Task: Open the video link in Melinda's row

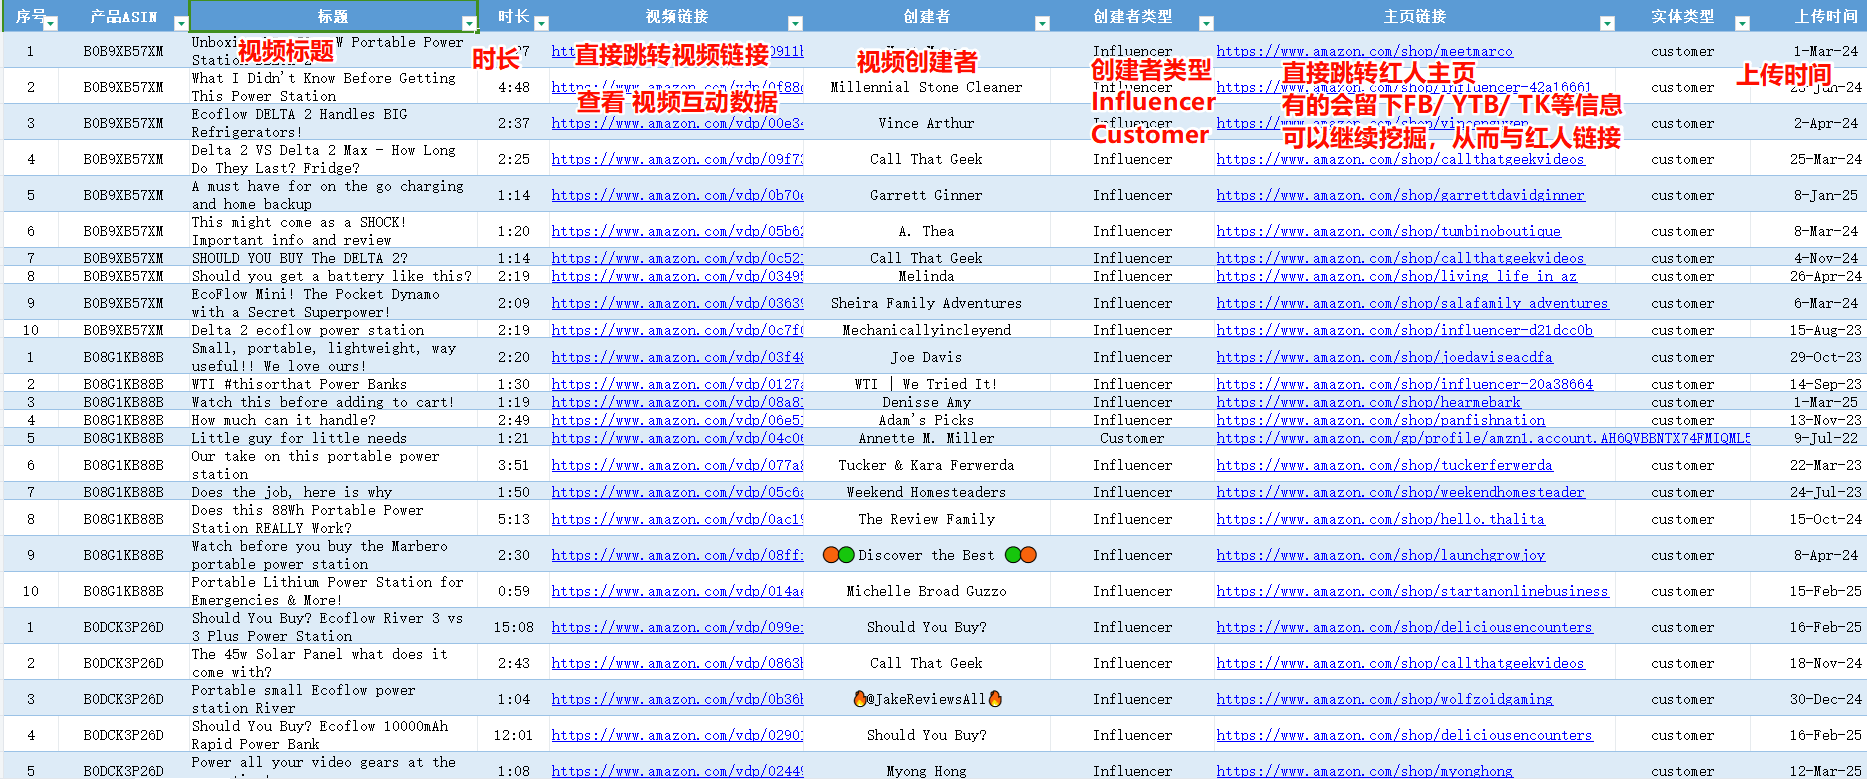Action: tap(677, 276)
